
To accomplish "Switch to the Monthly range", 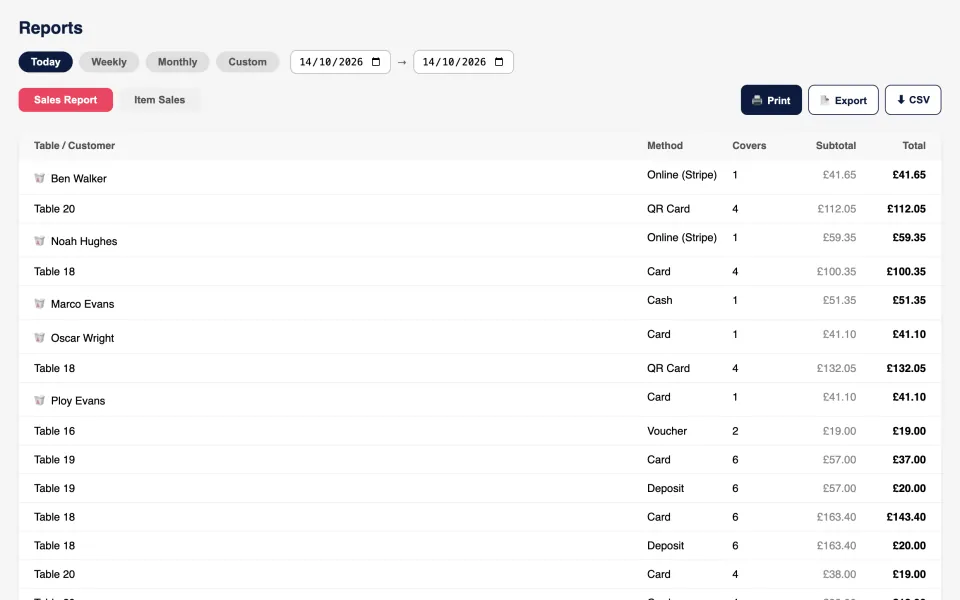I will [178, 62].
